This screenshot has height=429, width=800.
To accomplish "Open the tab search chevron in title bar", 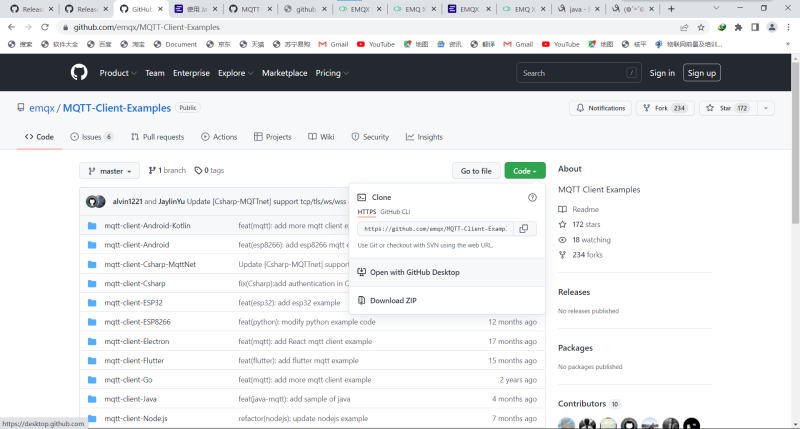I will (x=716, y=9).
